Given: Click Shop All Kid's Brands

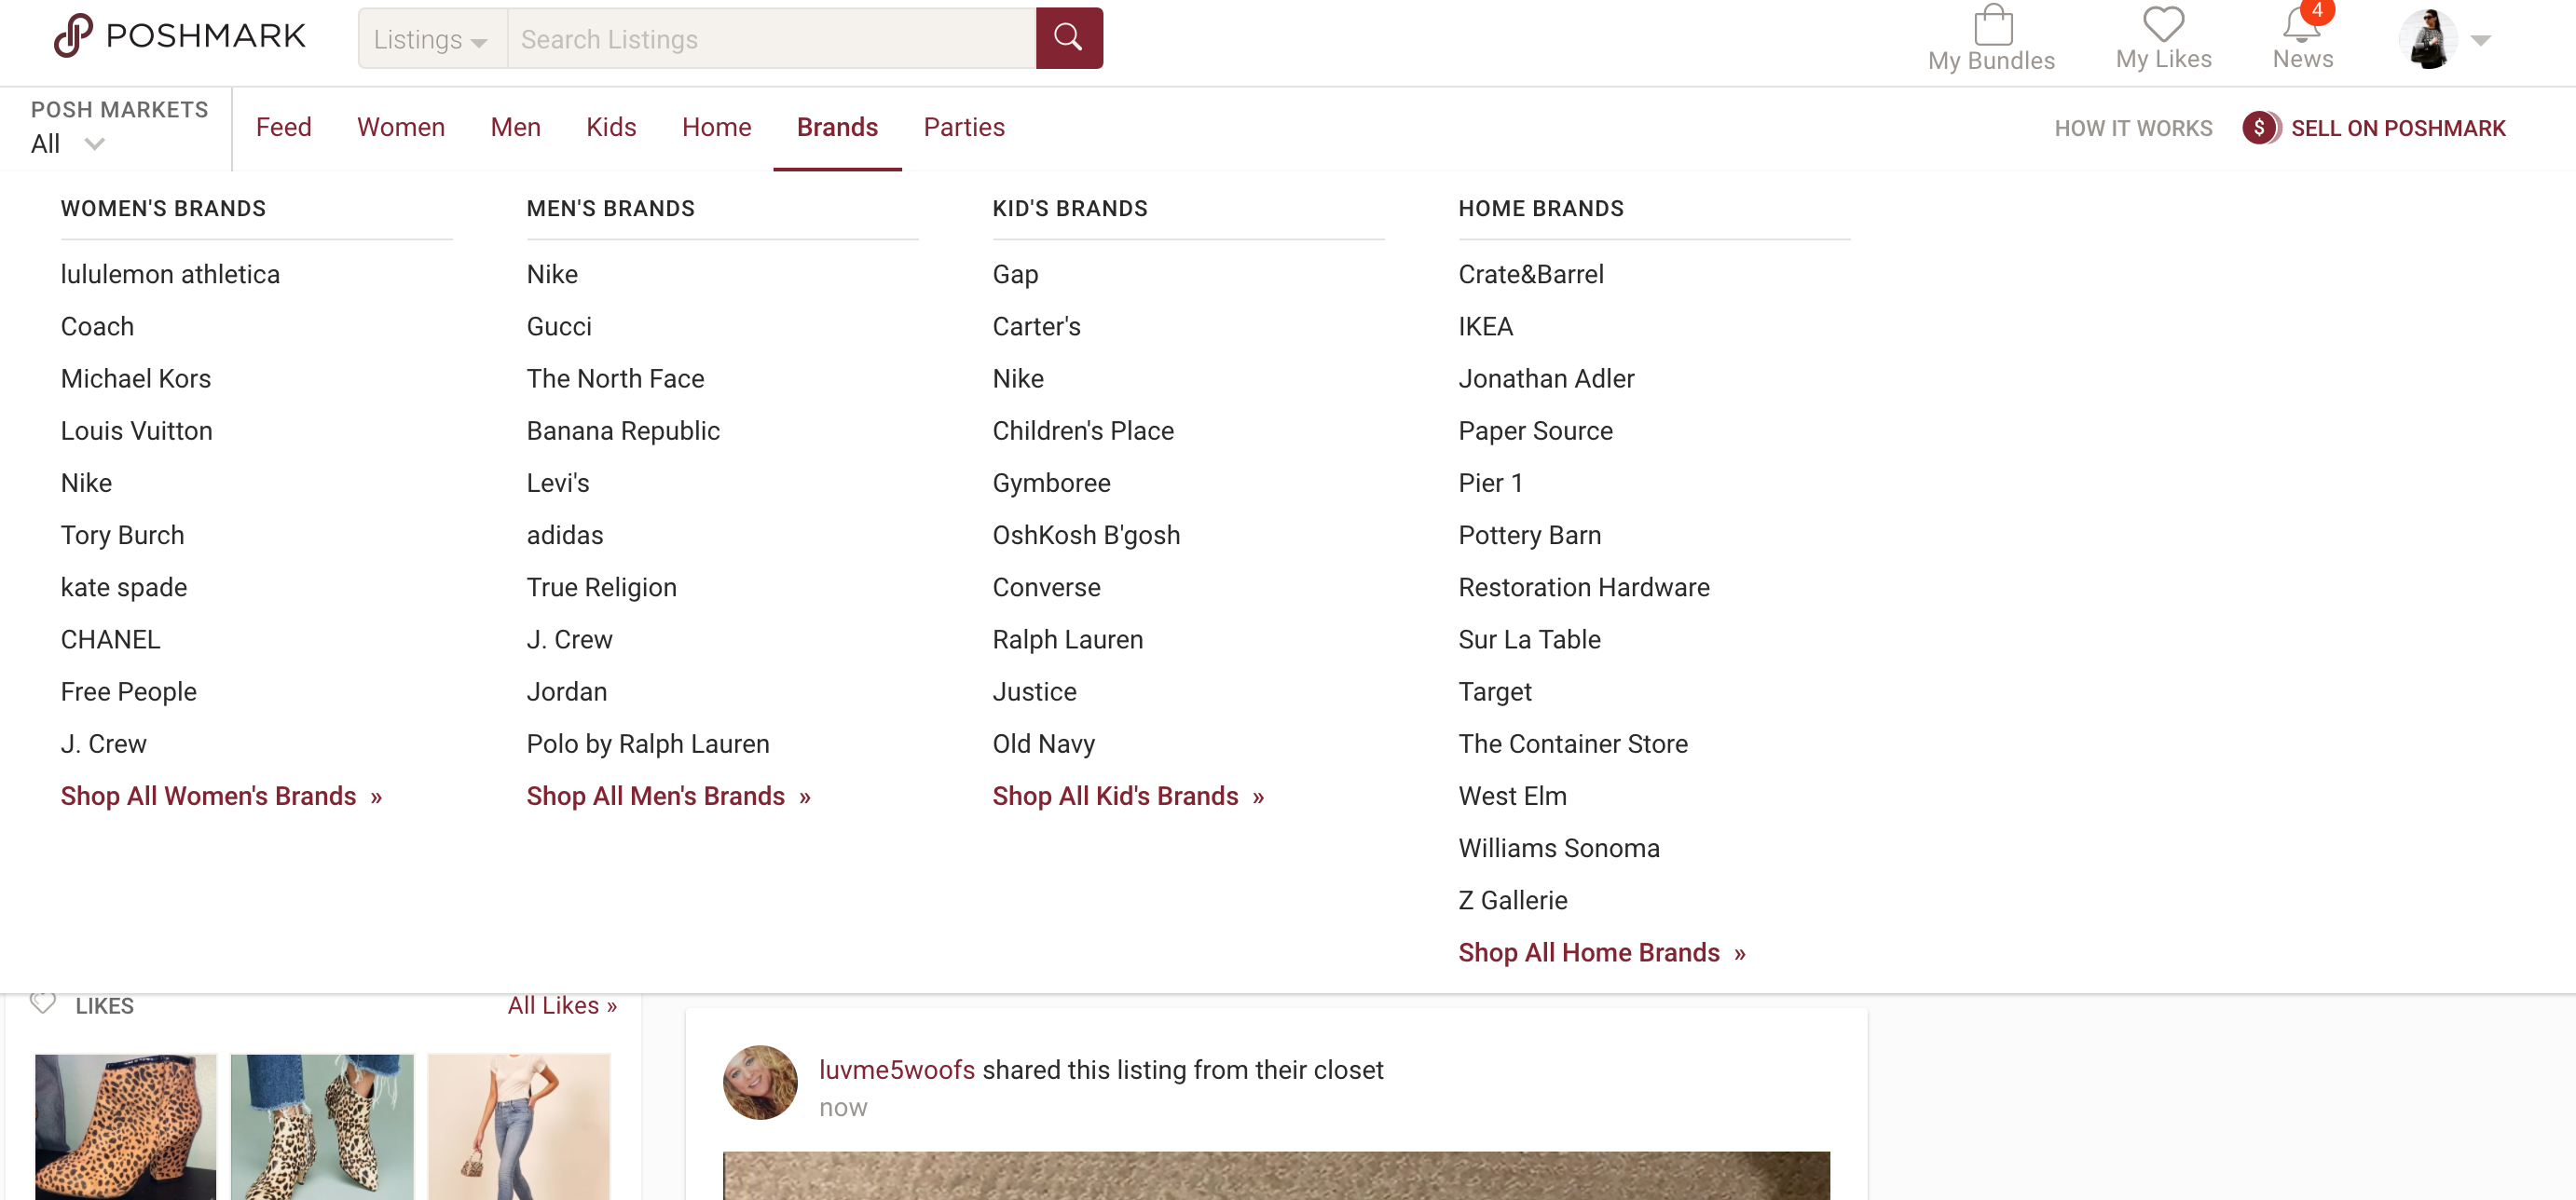Looking at the screenshot, I should tap(1128, 796).
